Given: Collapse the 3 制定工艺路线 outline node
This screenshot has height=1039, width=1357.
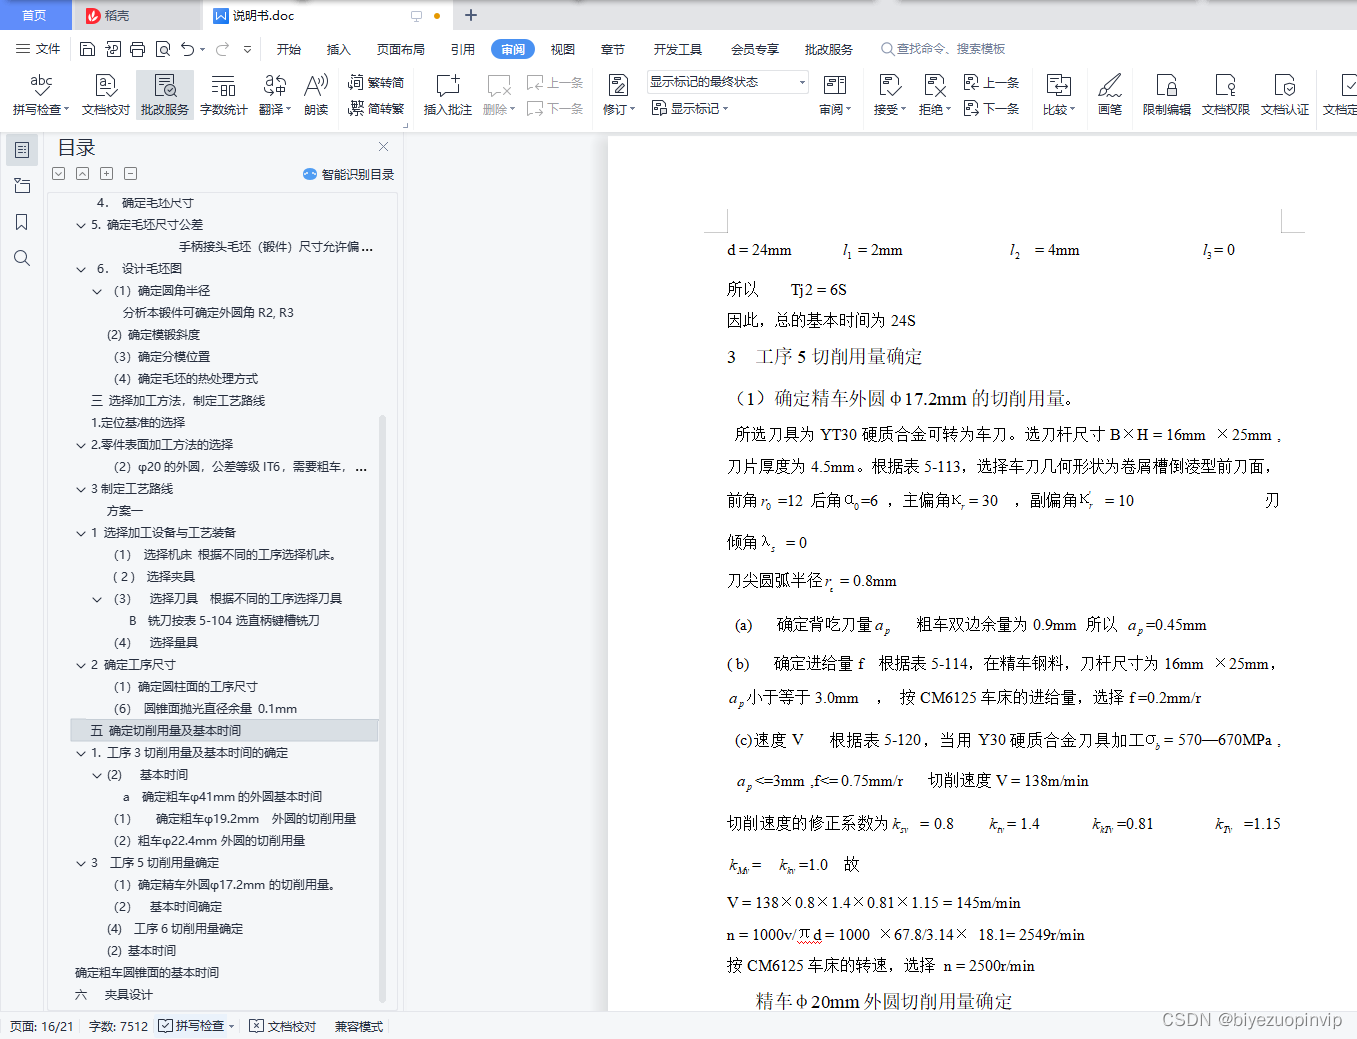Looking at the screenshot, I should [x=81, y=489].
